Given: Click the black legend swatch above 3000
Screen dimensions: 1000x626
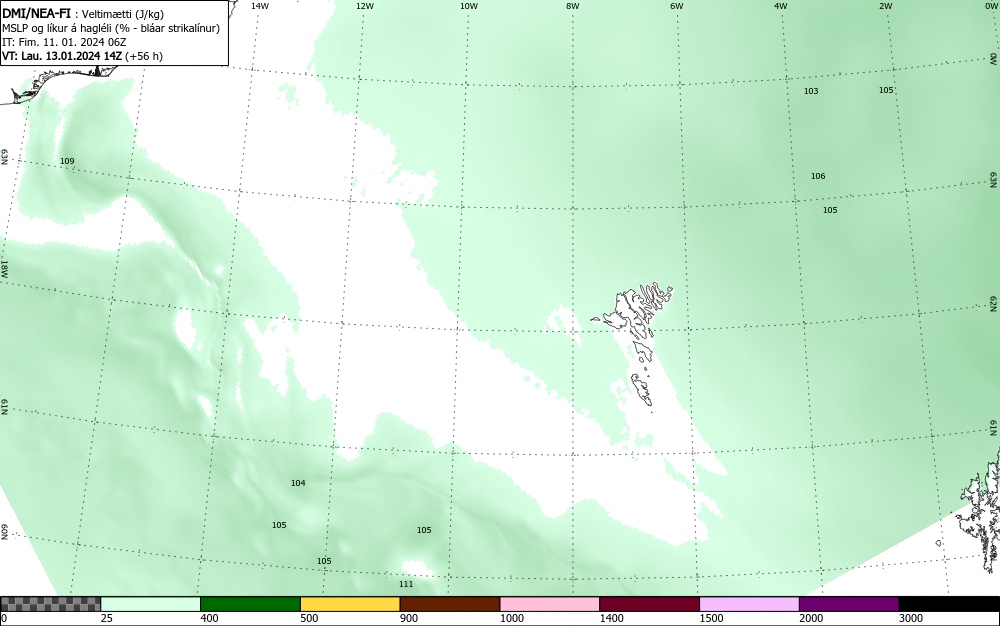Looking at the screenshot, I should [x=949, y=604].
